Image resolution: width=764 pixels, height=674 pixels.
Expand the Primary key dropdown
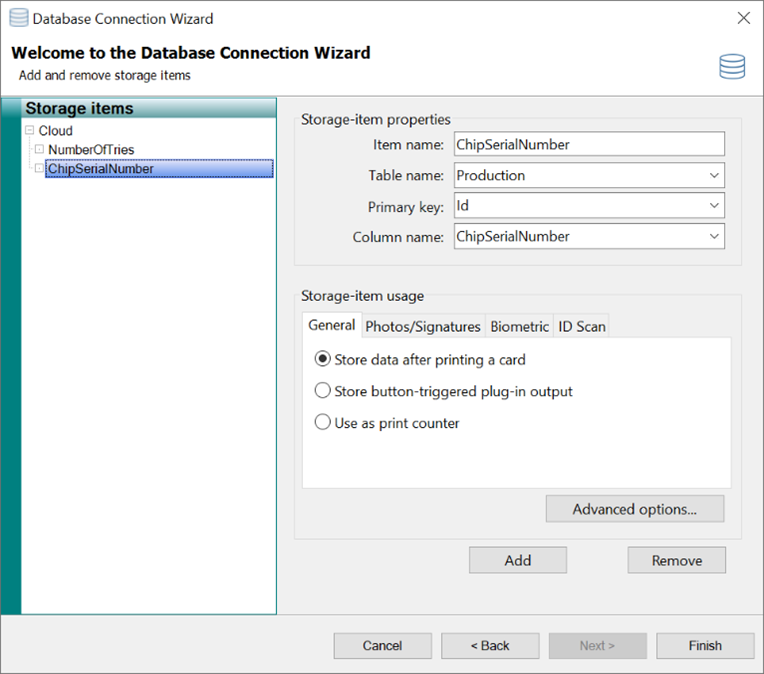(x=714, y=206)
